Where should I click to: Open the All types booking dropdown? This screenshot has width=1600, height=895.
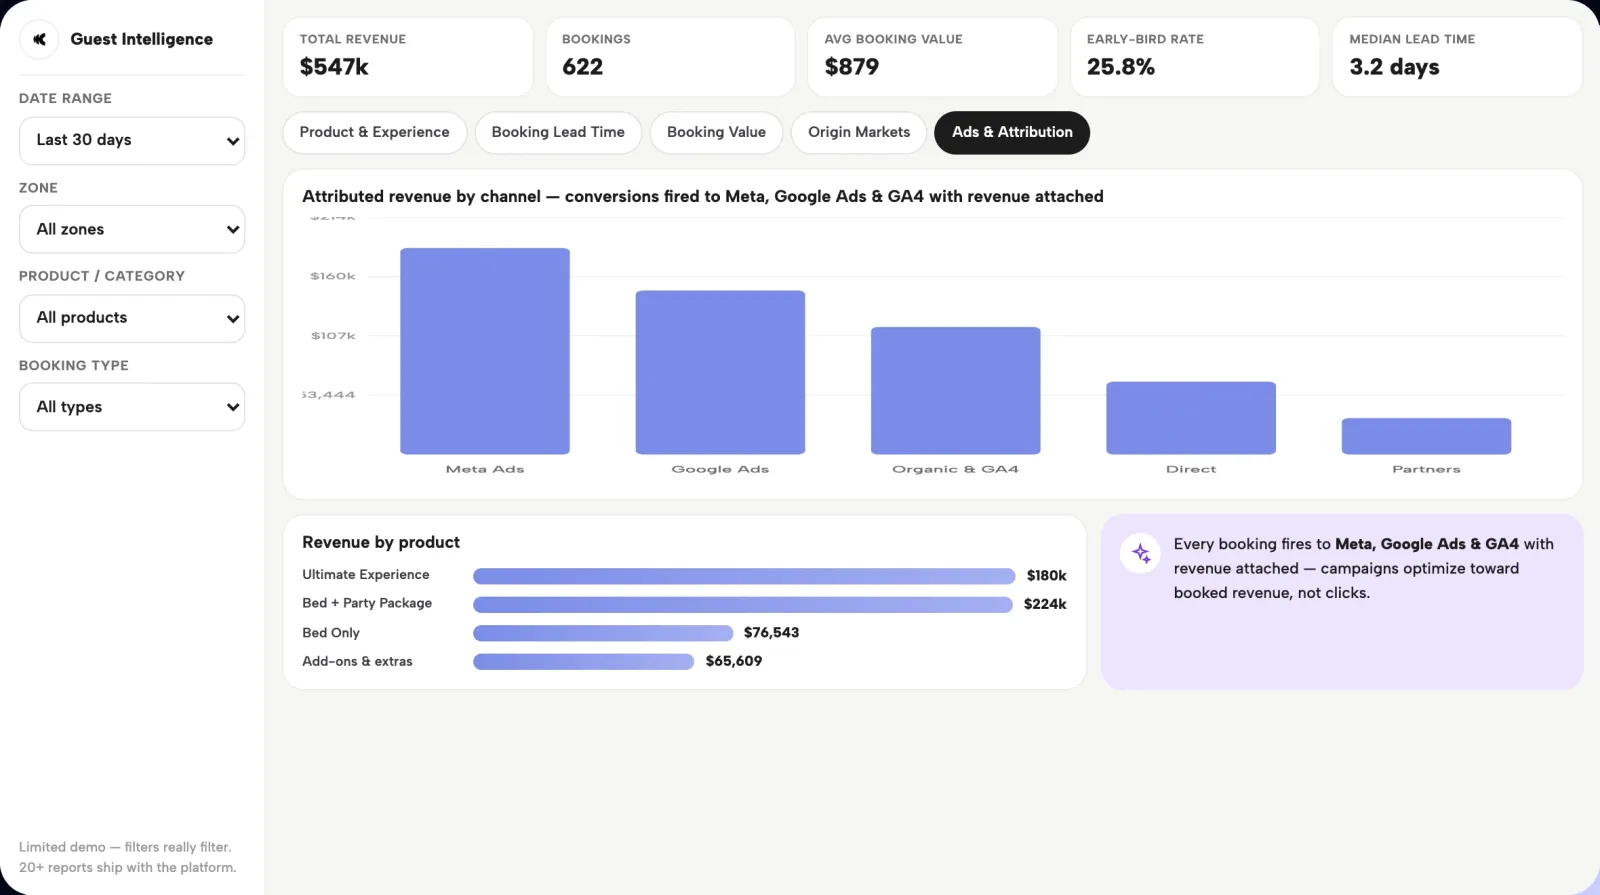pos(132,407)
